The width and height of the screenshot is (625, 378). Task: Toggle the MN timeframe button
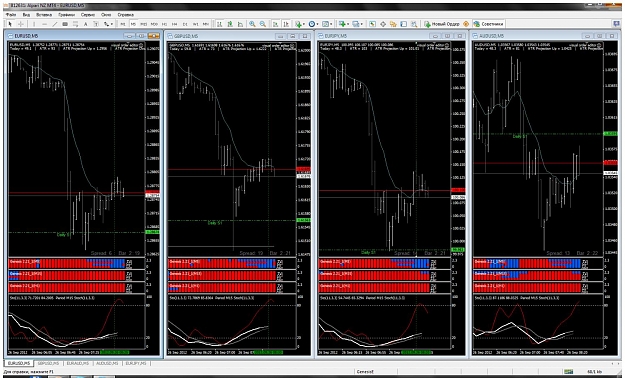coord(206,24)
